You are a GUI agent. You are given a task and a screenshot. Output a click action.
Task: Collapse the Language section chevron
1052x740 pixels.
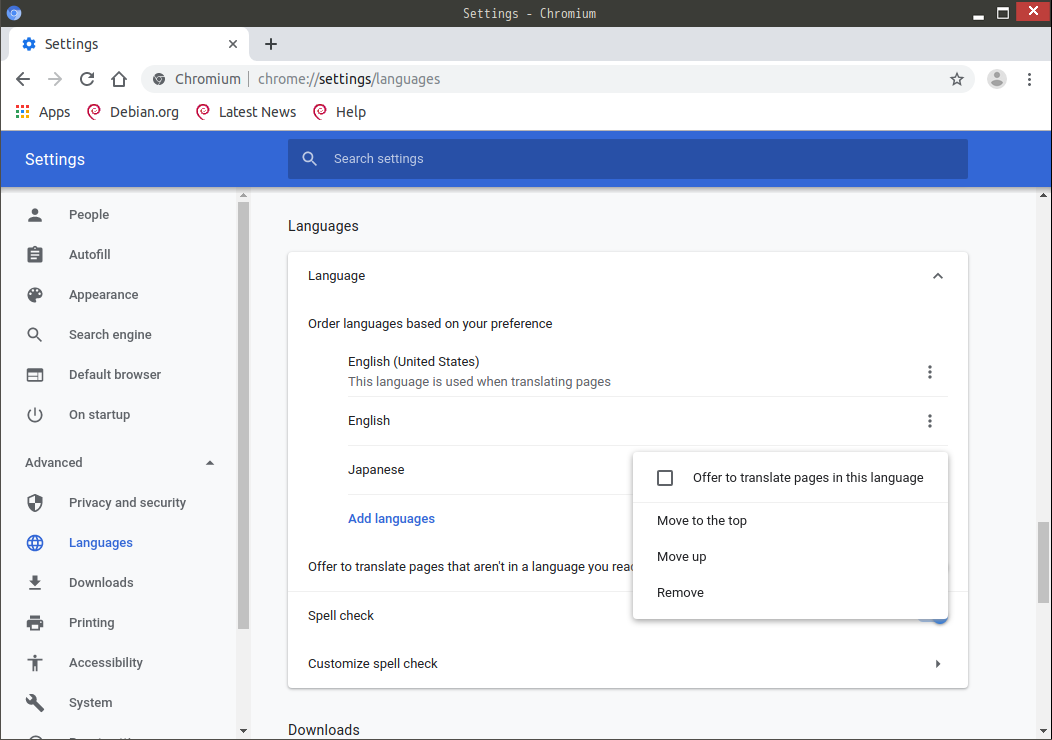click(x=938, y=276)
